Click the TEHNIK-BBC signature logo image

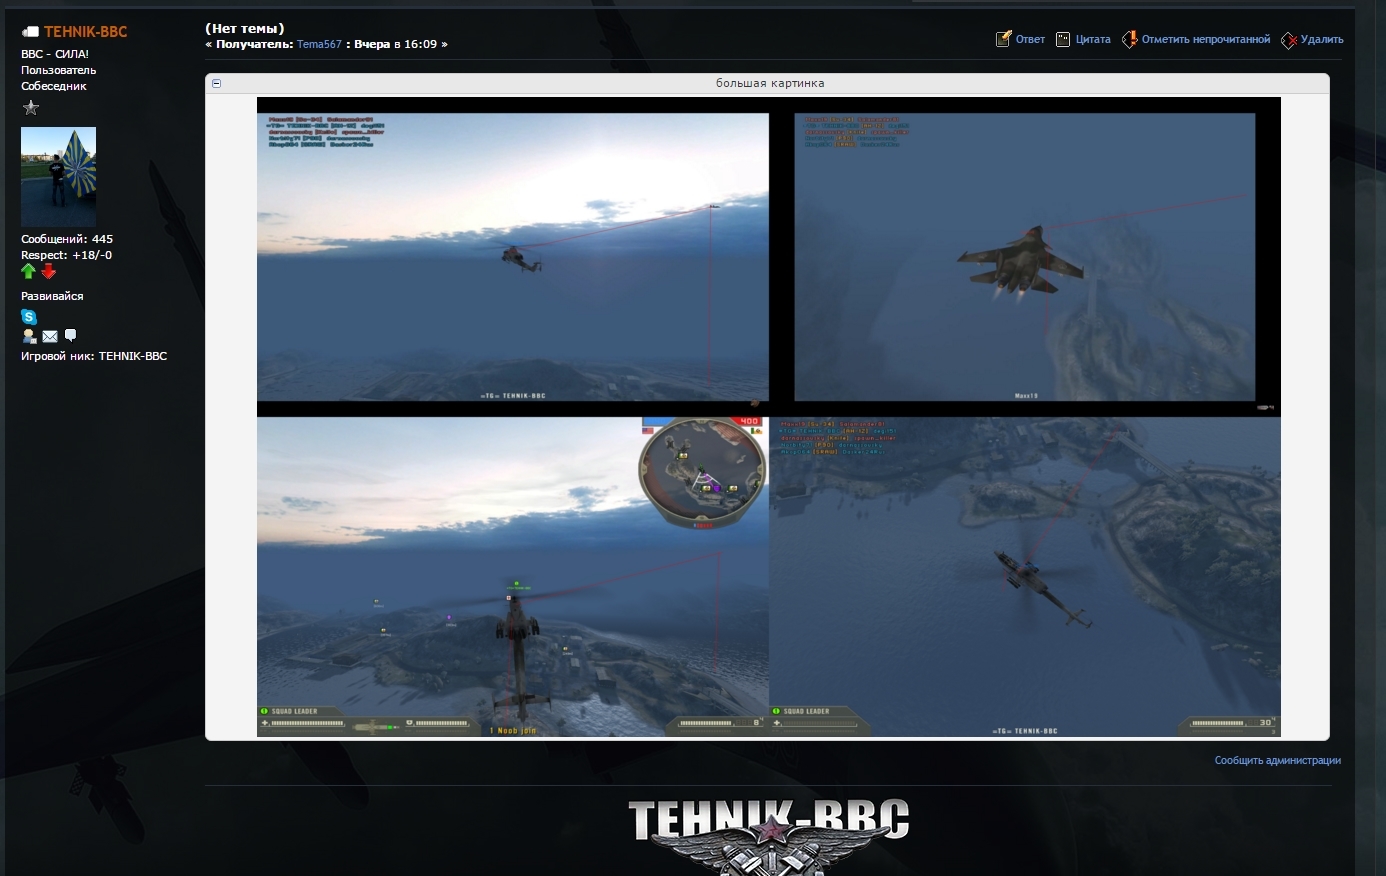tap(769, 837)
